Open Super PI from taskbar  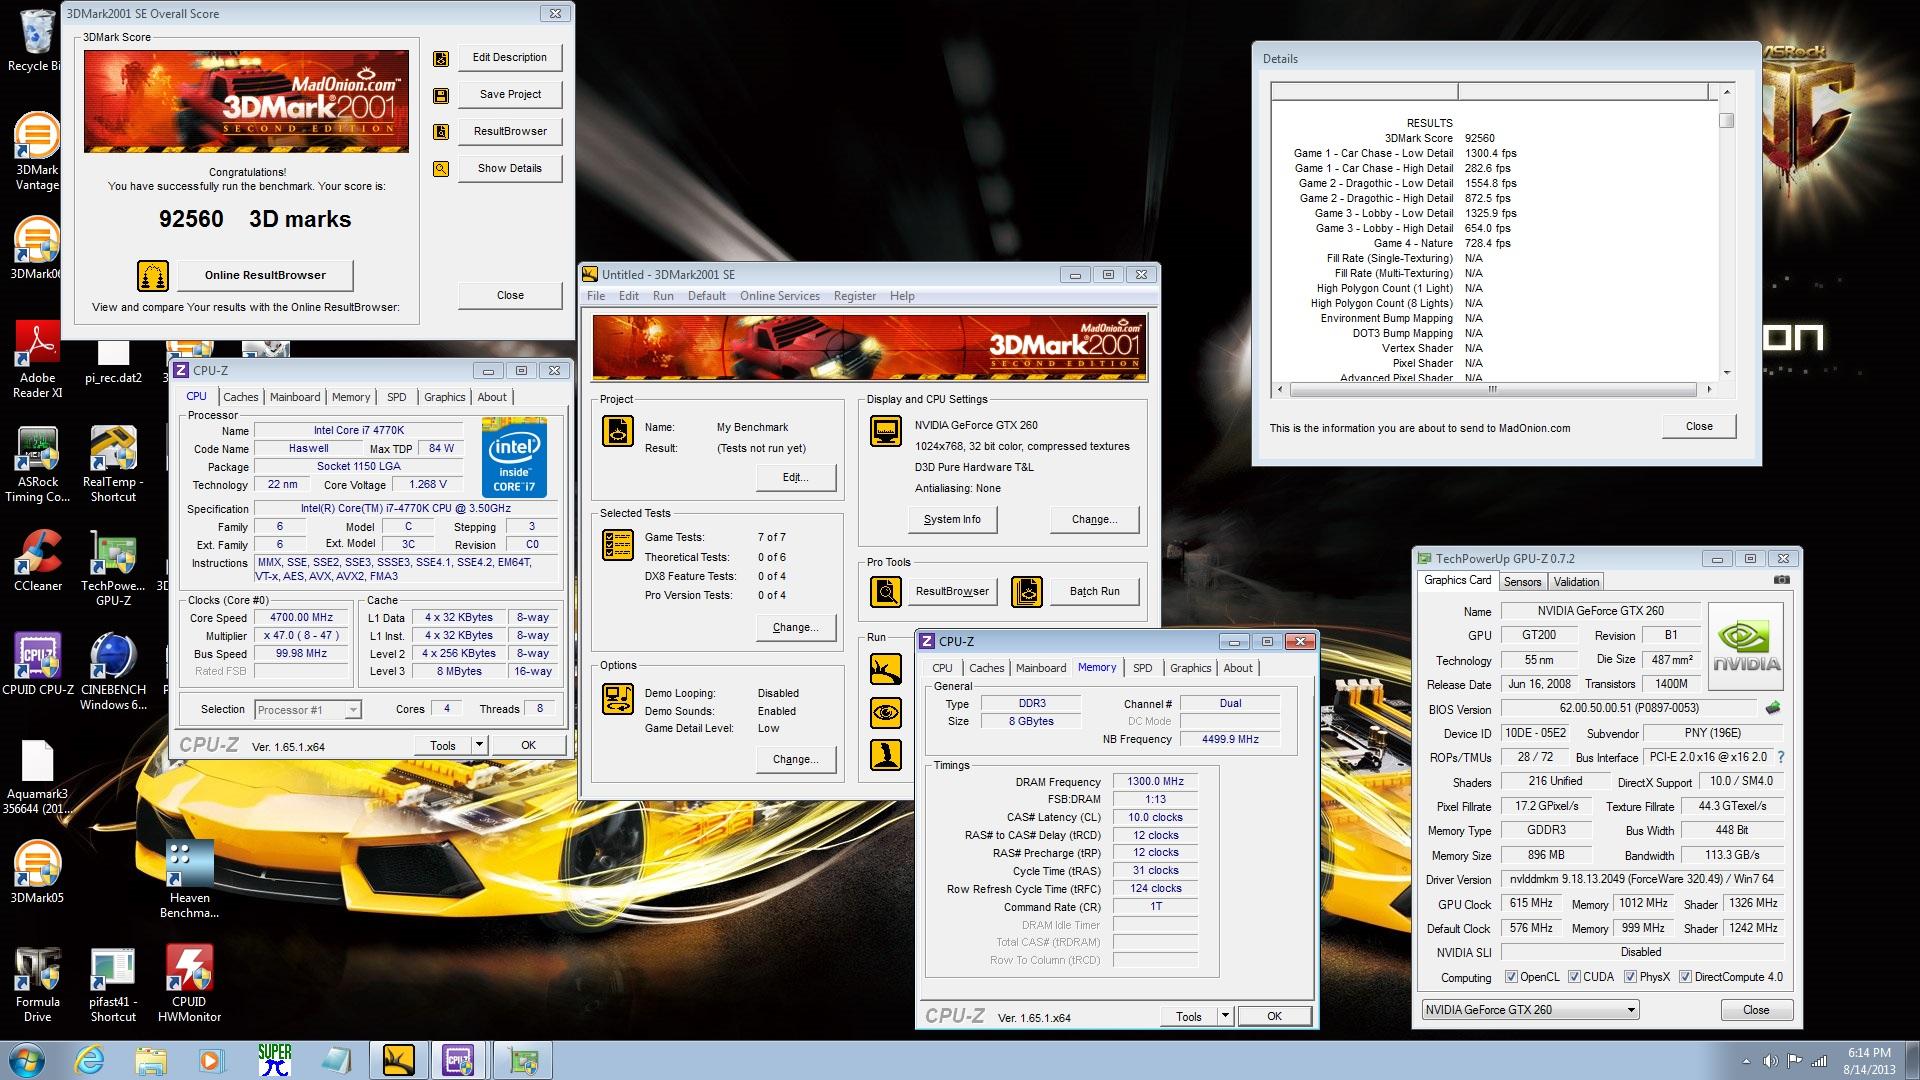[x=274, y=1060]
